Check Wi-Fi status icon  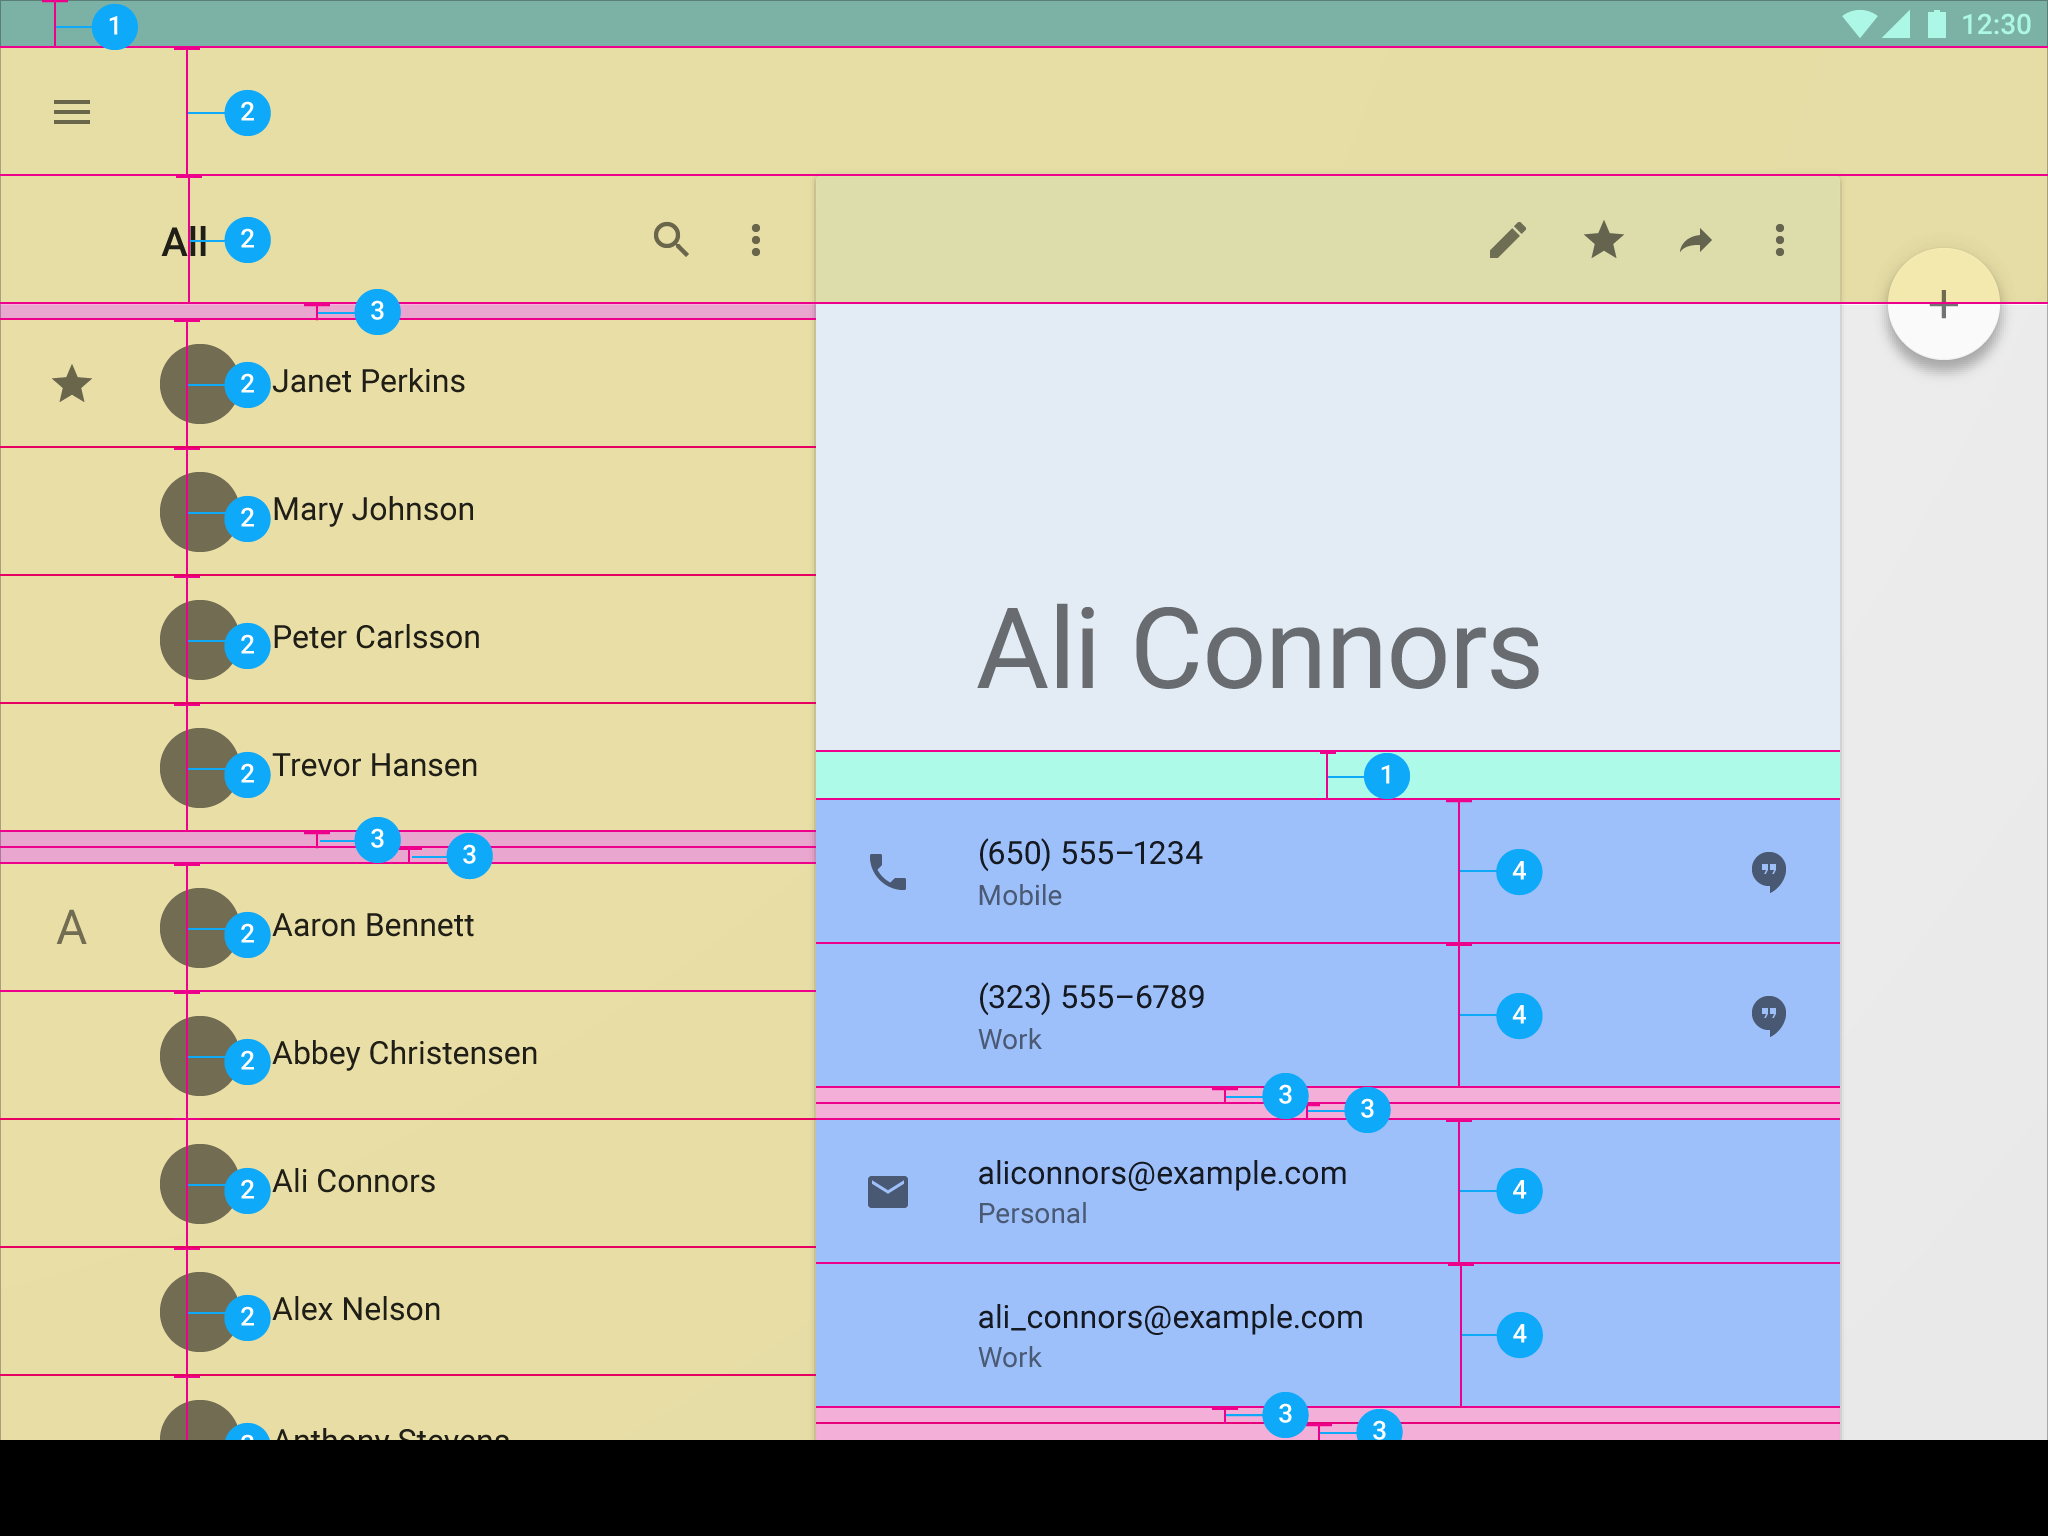[1860, 24]
